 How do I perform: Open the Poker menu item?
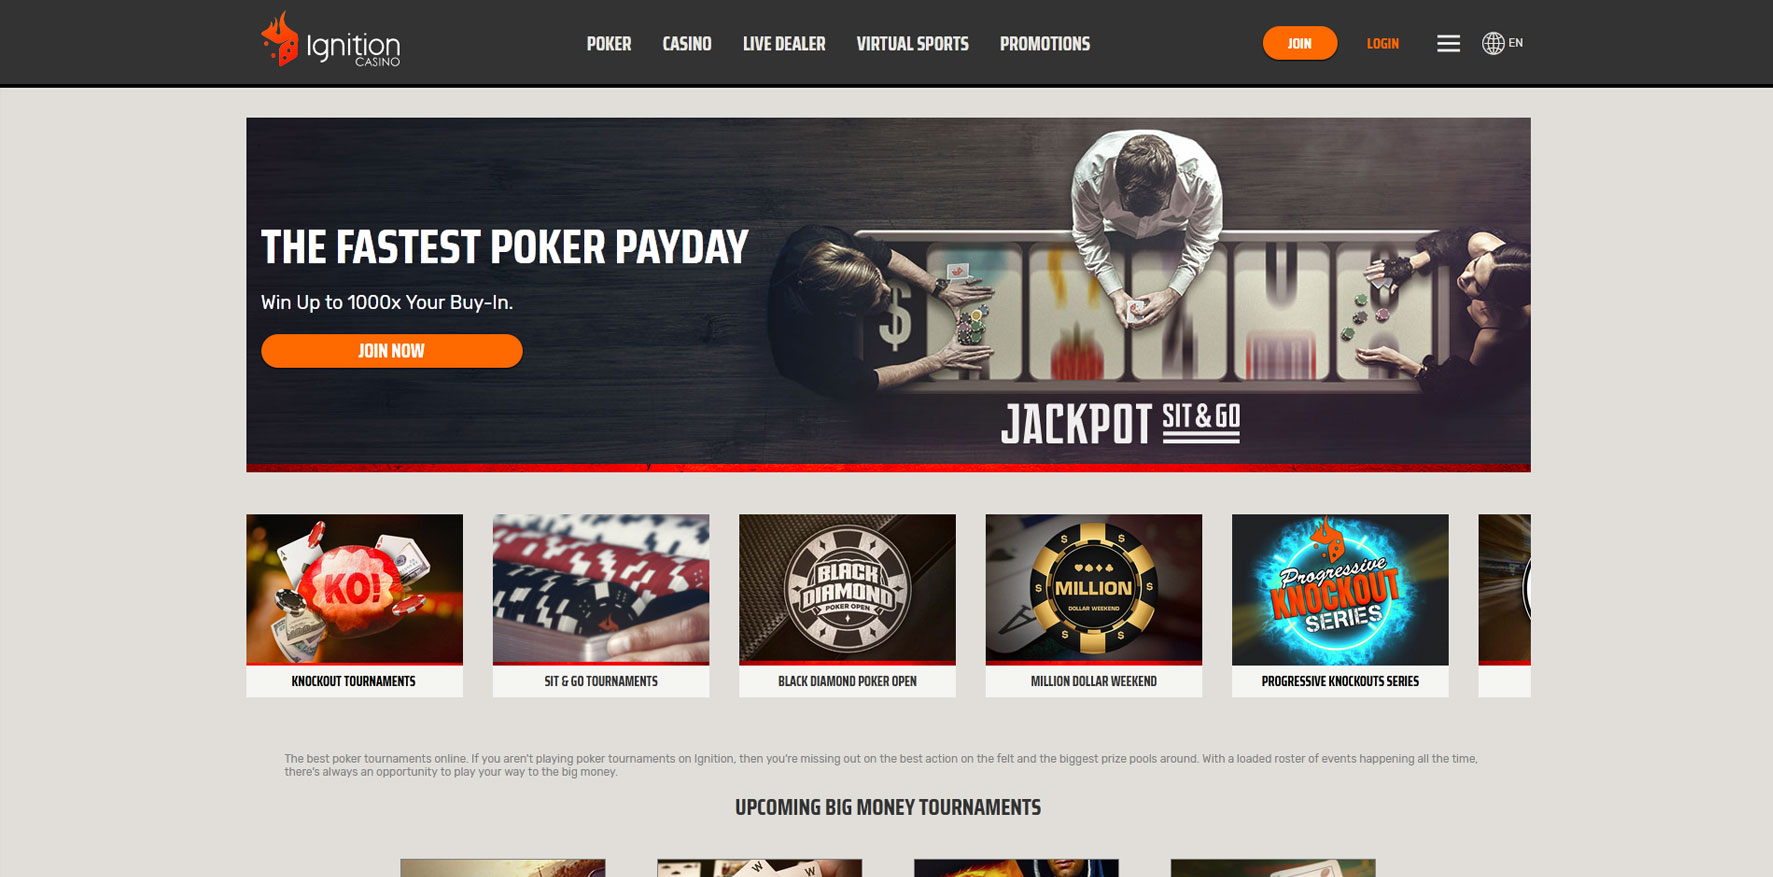(609, 44)
